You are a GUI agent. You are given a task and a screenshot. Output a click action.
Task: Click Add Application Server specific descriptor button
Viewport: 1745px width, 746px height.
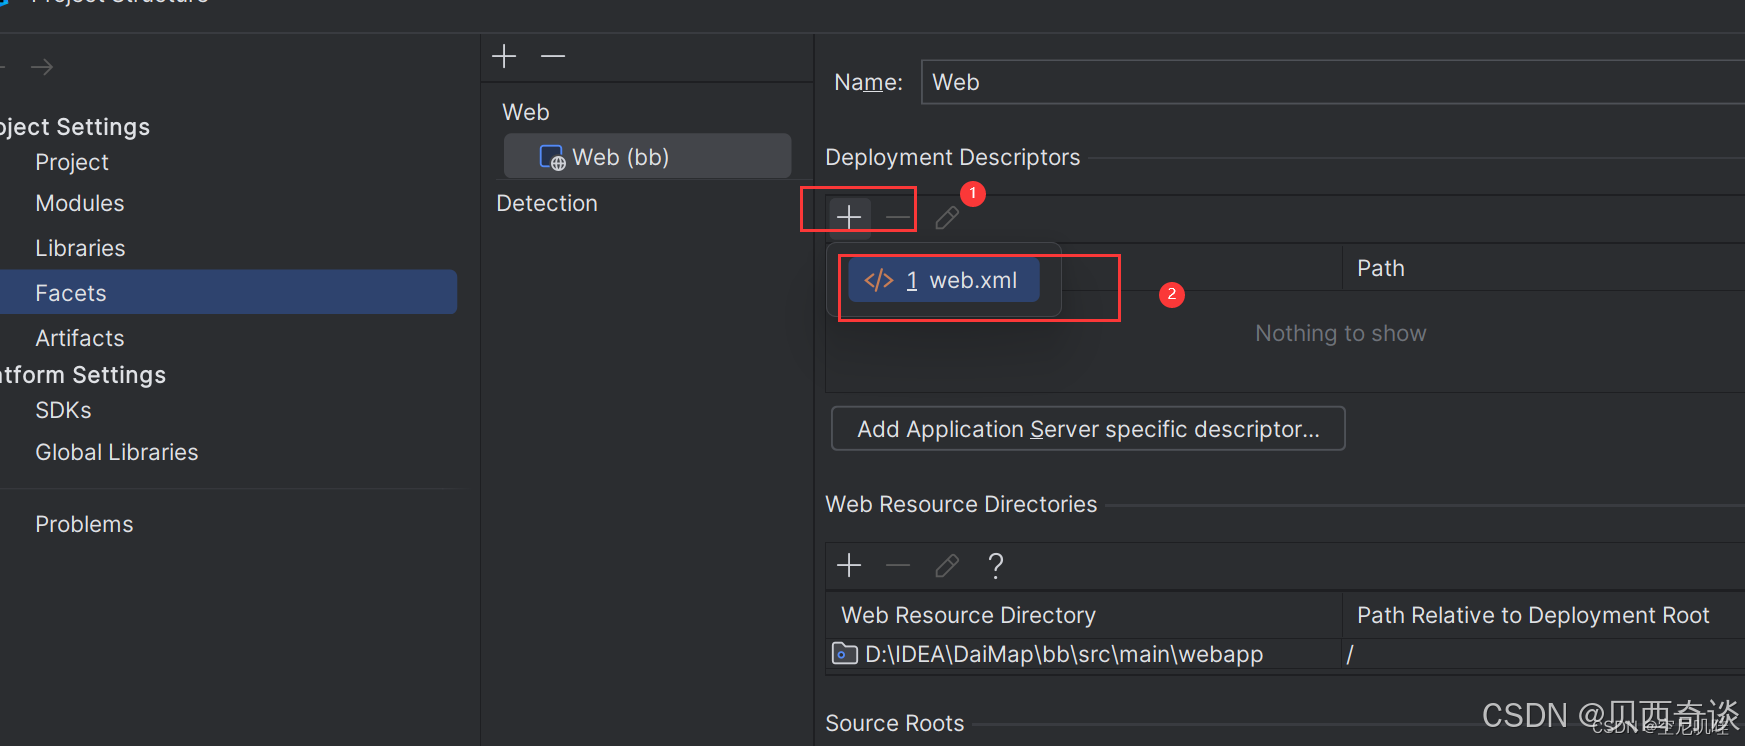tap(1088, 429)
